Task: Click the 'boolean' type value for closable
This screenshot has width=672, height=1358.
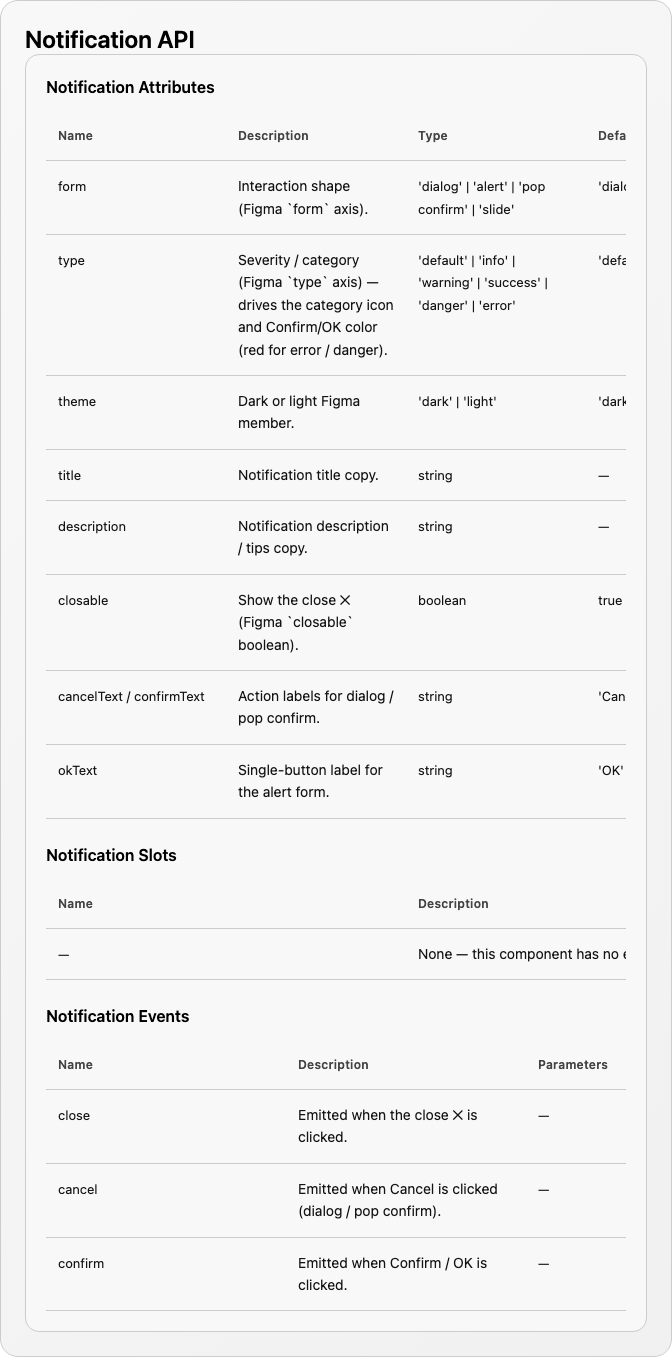Action: pyautogui.click(x=442, y=600)
